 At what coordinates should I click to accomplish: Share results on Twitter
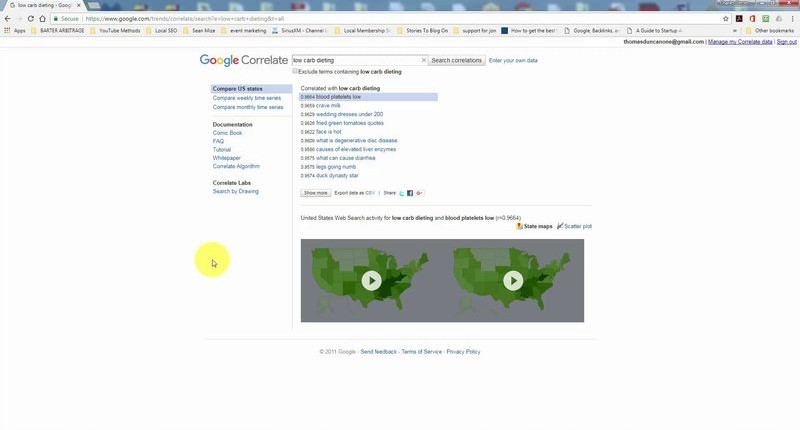[402, 193]
